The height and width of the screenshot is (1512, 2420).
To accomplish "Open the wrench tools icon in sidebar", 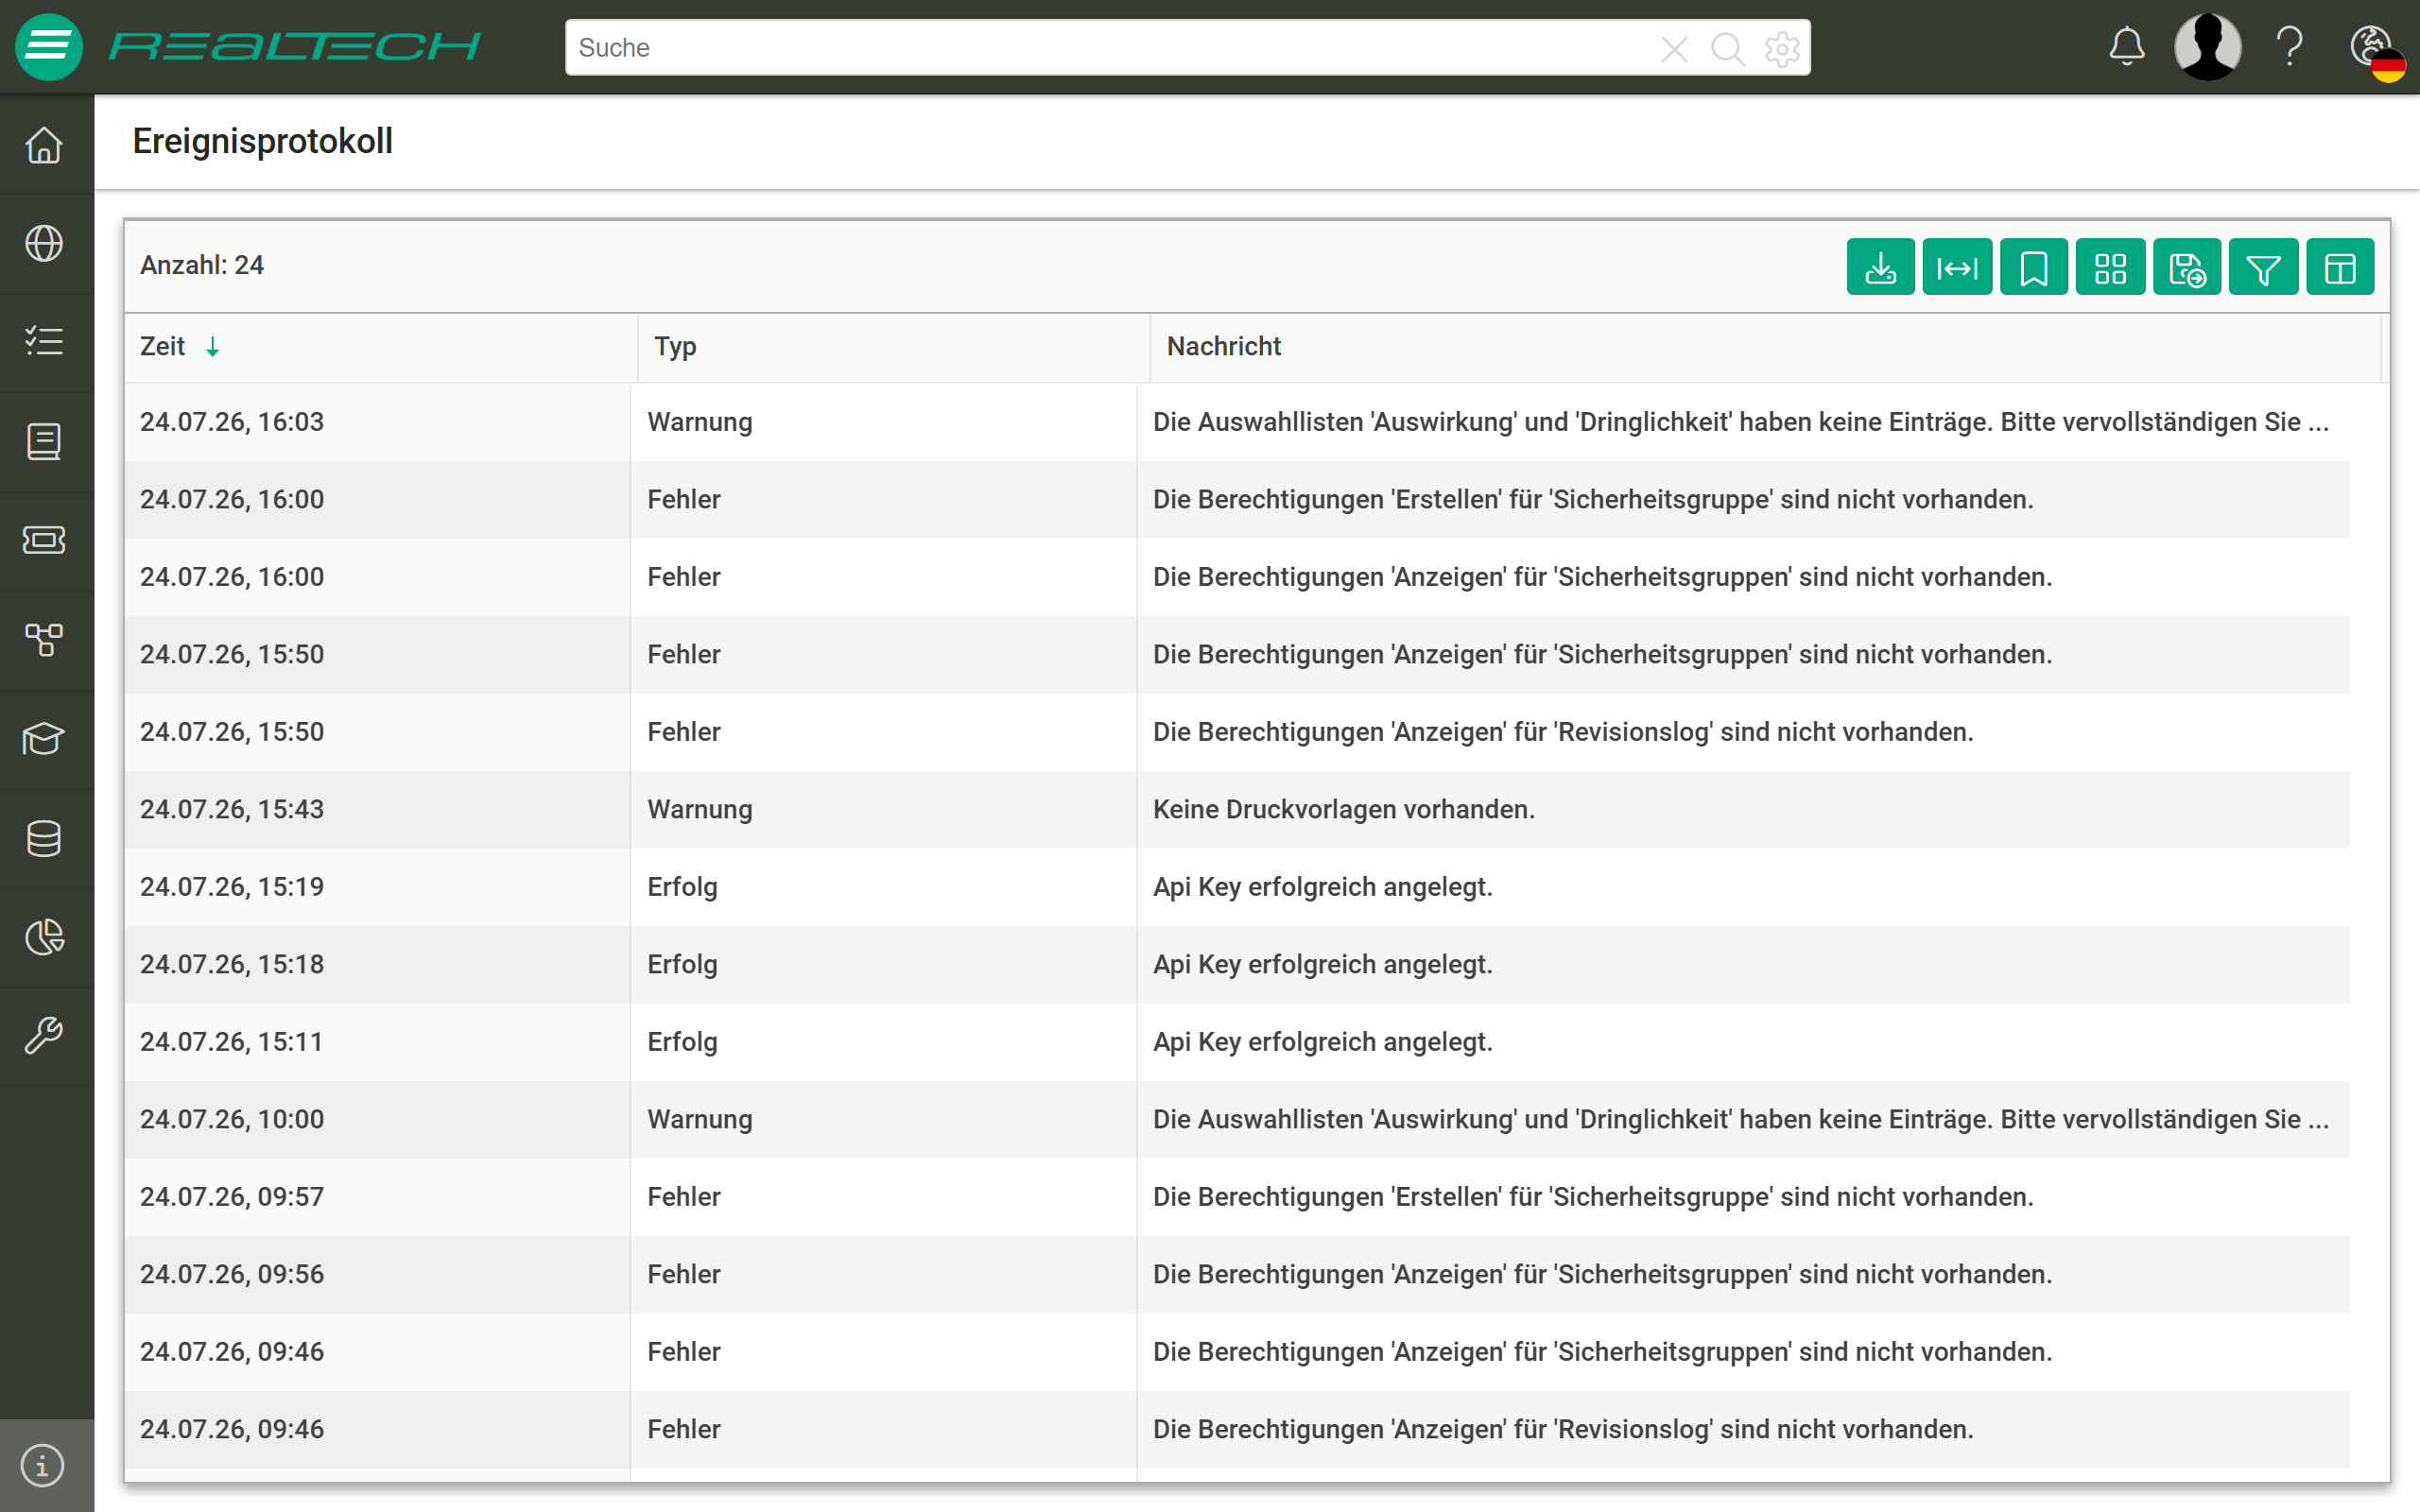I will pyautogui.click(x=44, y=1035).
